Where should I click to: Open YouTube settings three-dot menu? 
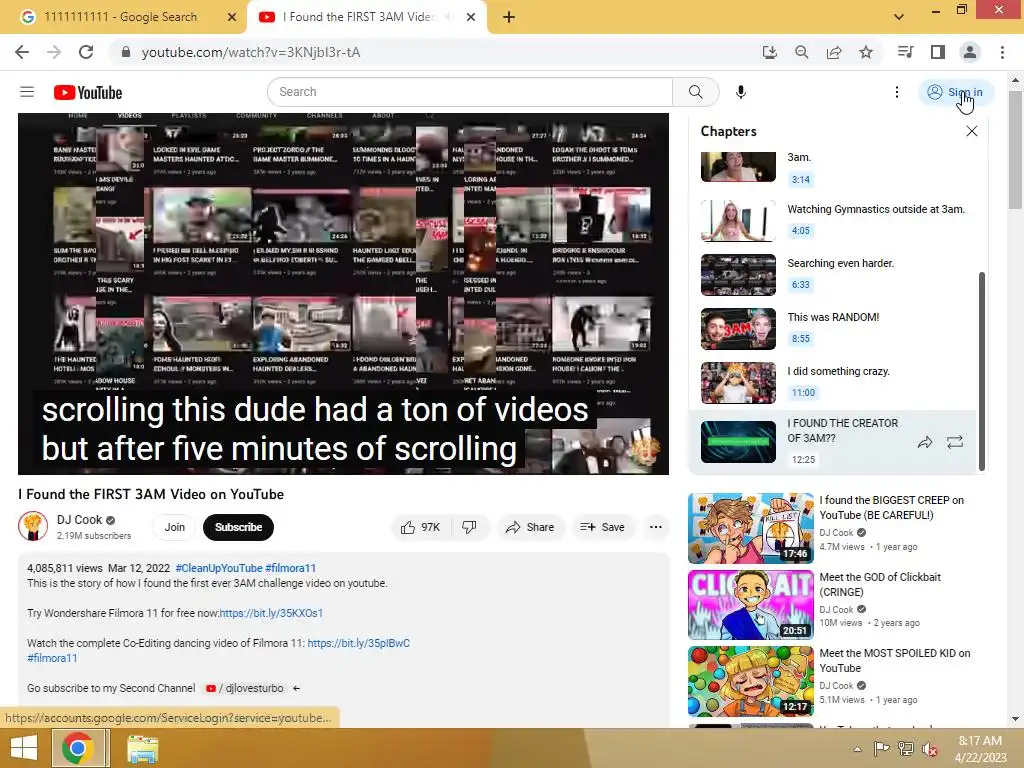(x=897, y=92)
